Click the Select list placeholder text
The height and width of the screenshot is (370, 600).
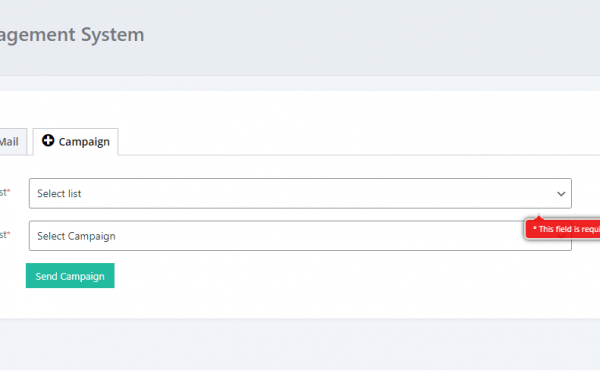point(59,194)
